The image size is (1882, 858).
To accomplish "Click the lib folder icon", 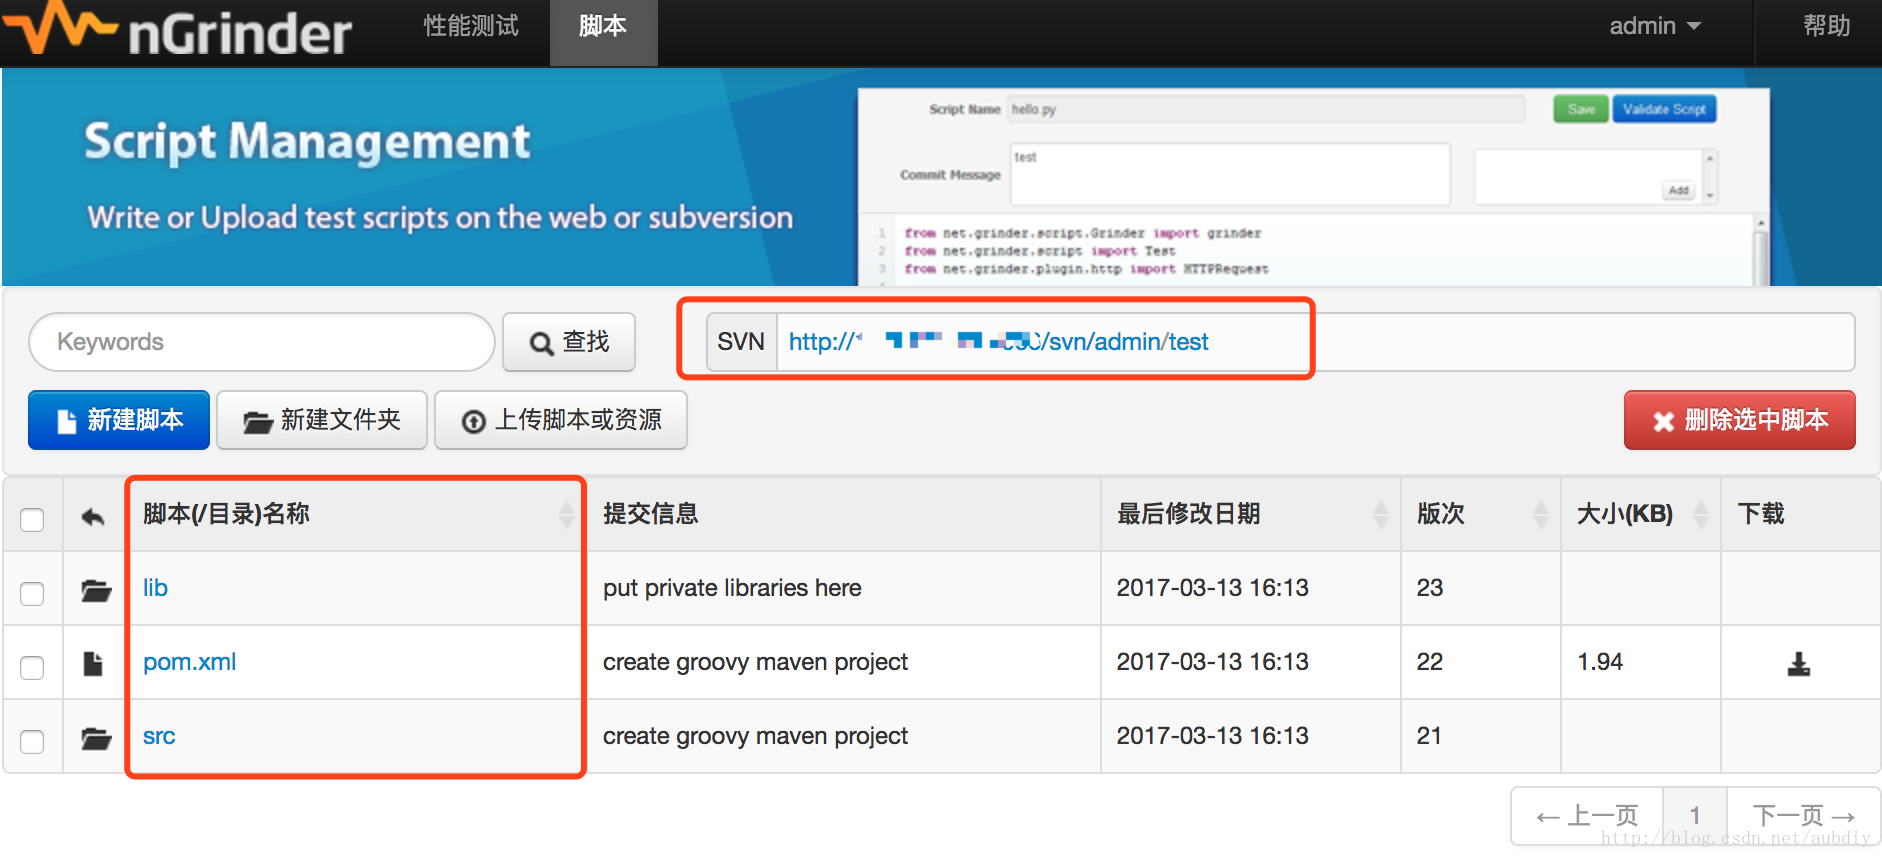I will [96, 590].
